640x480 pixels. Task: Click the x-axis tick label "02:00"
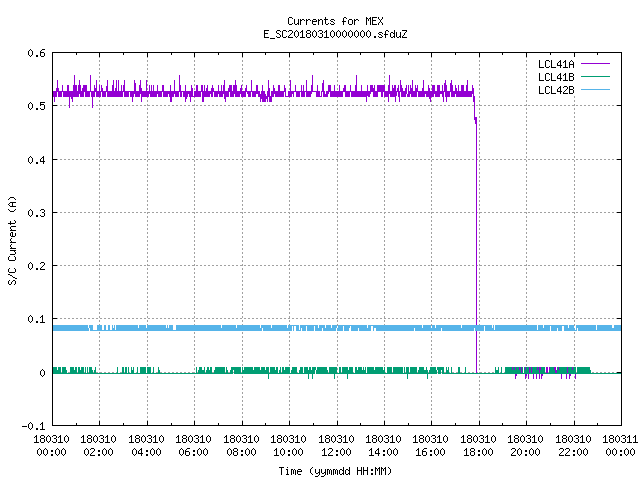pos(98,452)
